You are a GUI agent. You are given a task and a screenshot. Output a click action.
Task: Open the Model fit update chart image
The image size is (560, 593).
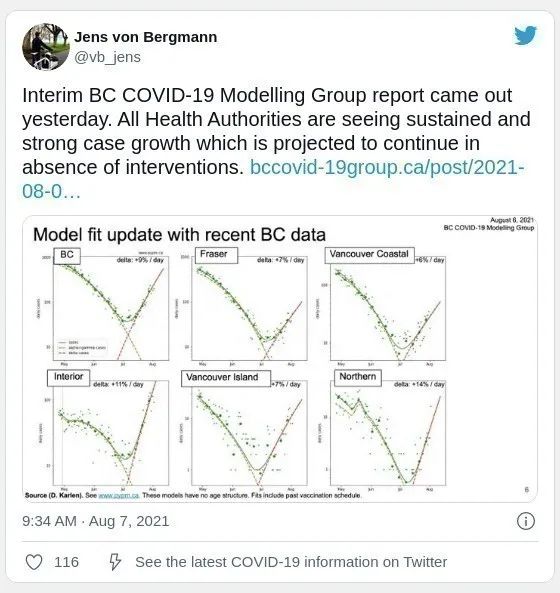pos(280,359)
